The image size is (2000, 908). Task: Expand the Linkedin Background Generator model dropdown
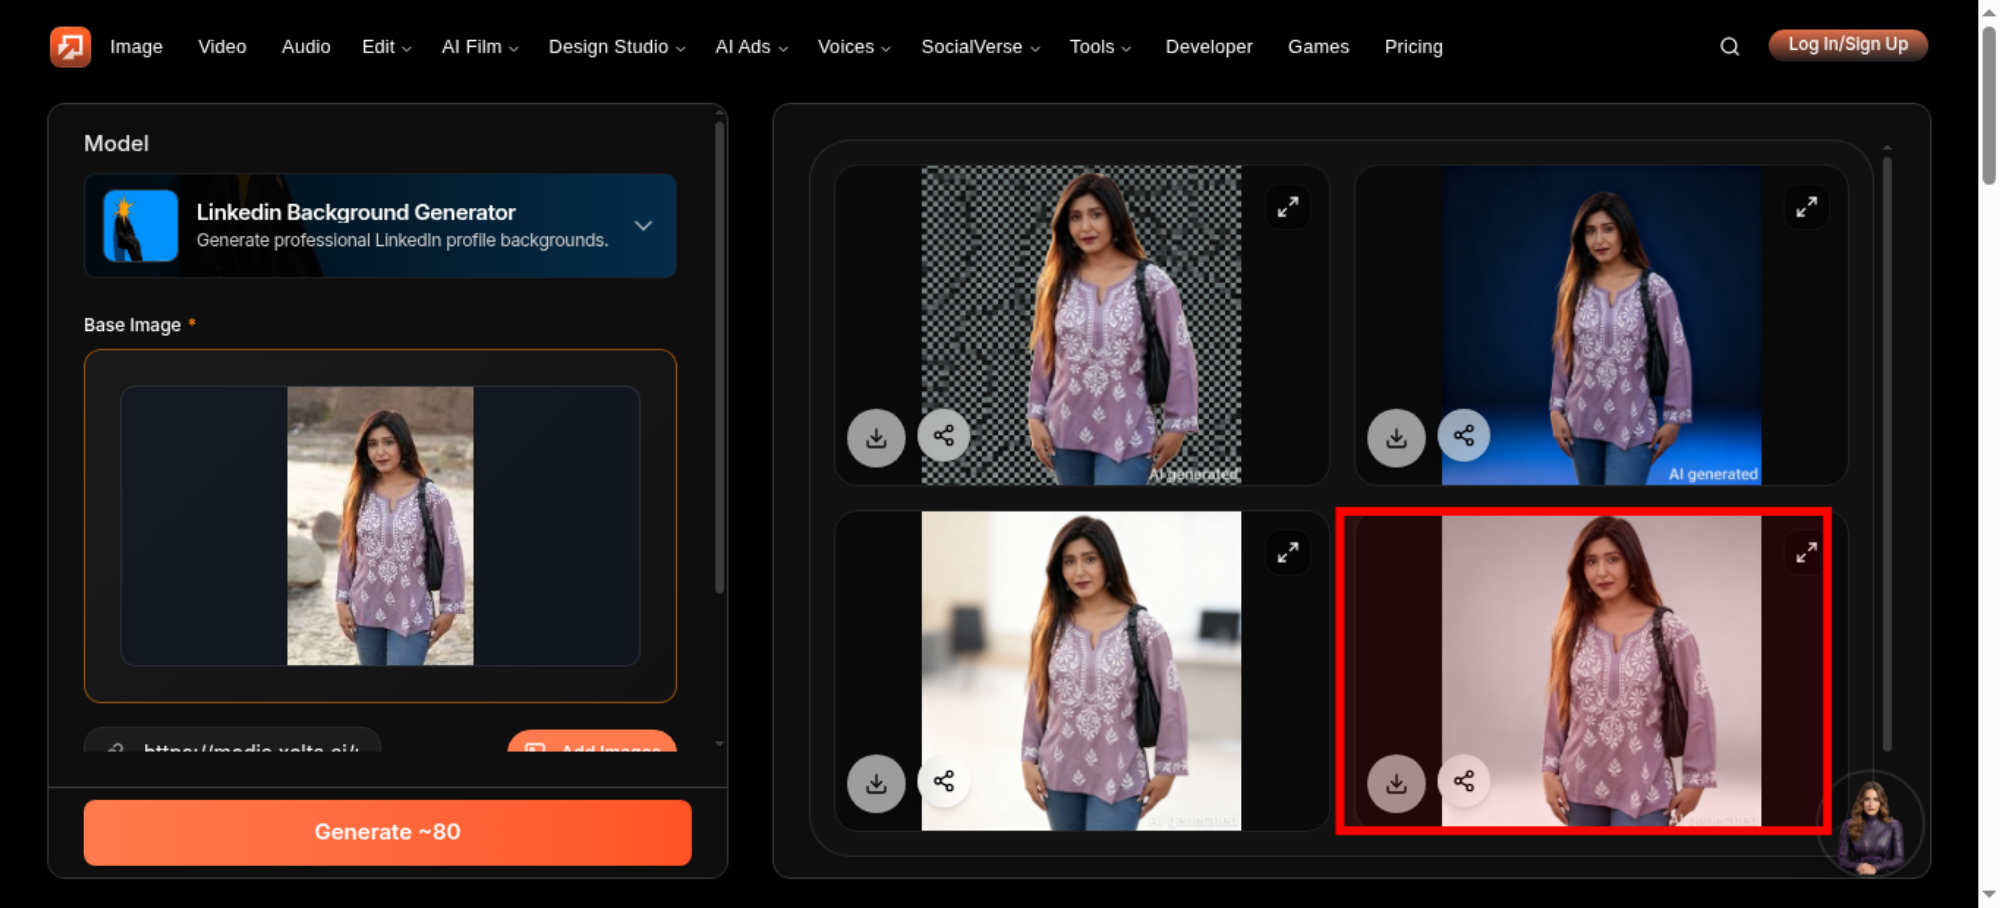[x=643, y=226]
